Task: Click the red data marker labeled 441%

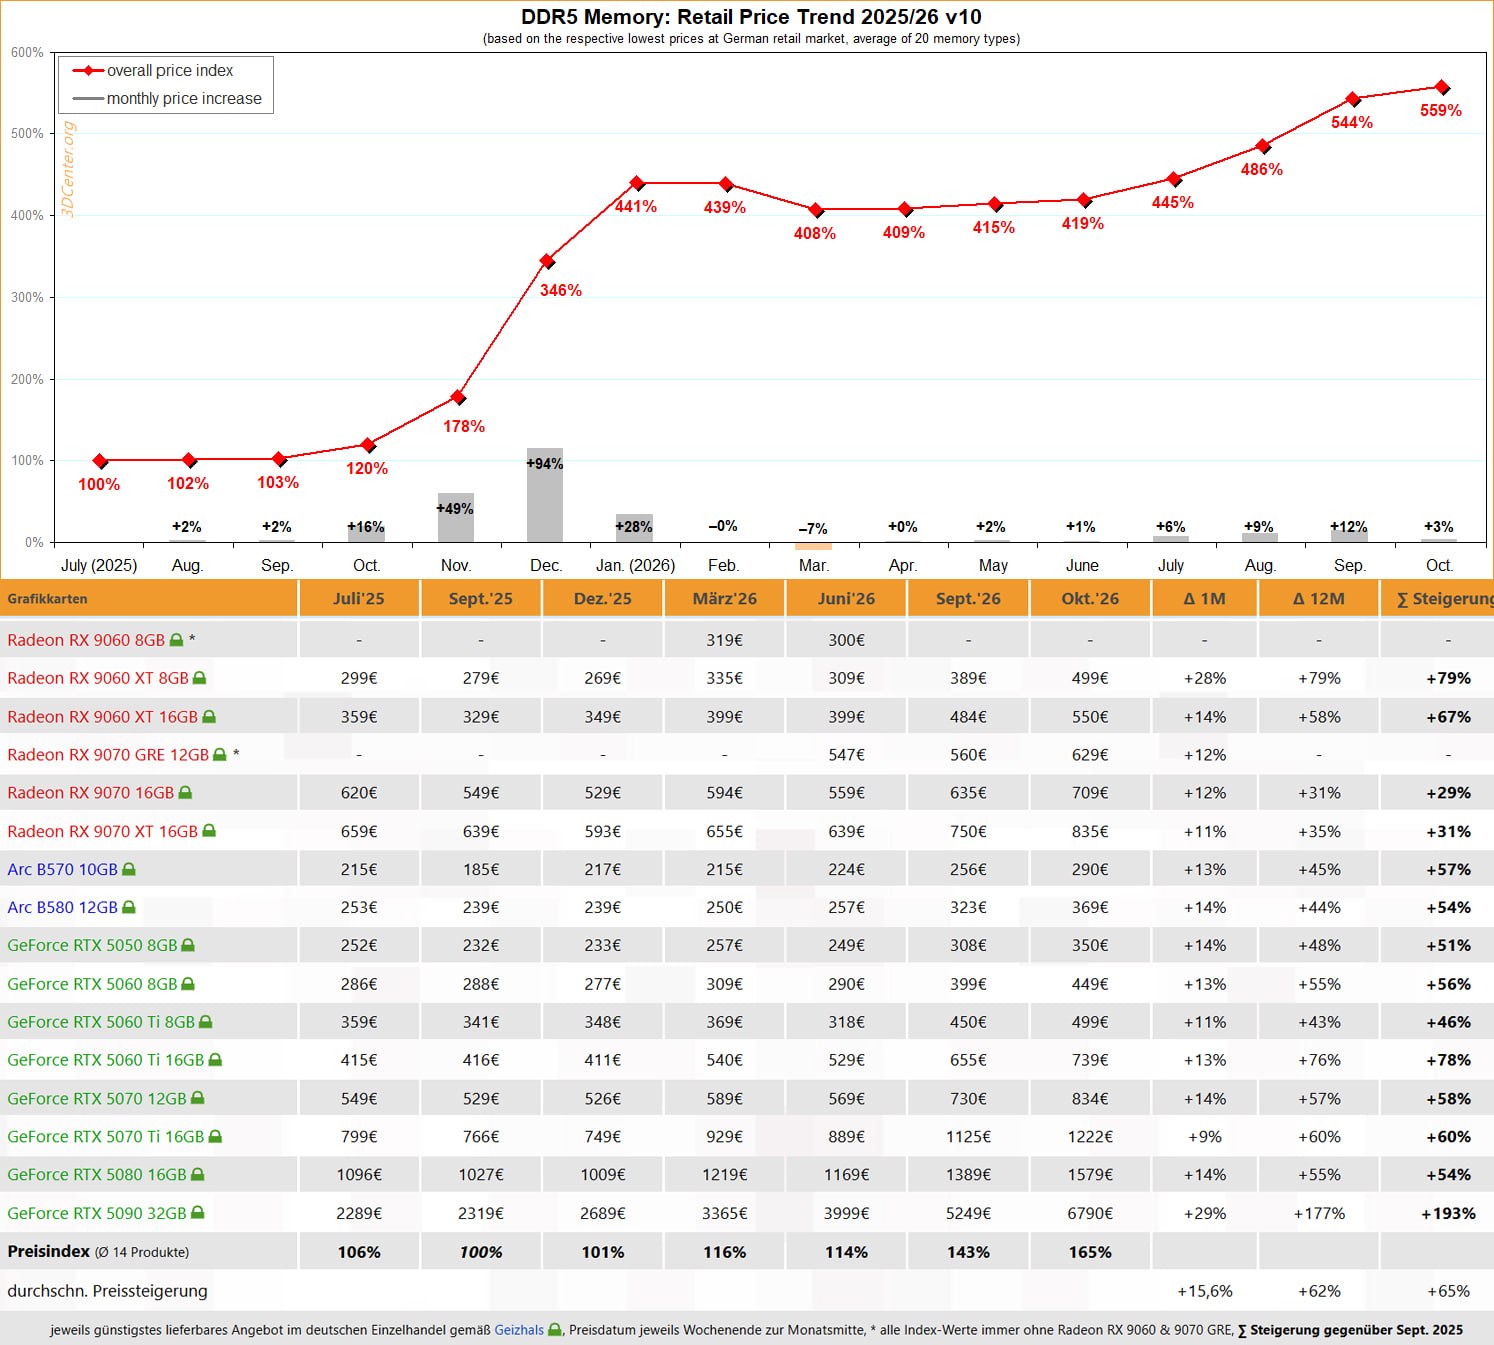Action: [637, 183]
